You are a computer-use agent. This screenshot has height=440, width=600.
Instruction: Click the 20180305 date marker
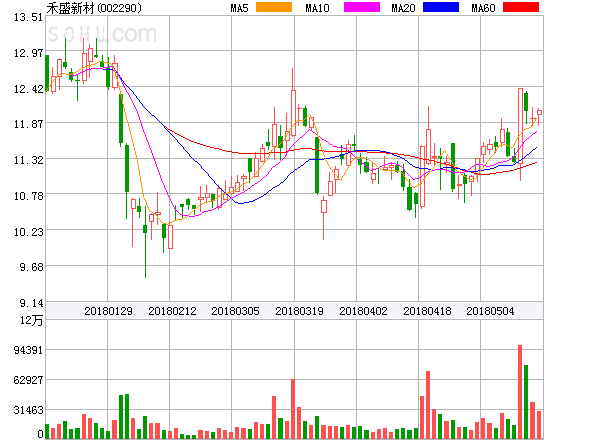tap(235, 311)
